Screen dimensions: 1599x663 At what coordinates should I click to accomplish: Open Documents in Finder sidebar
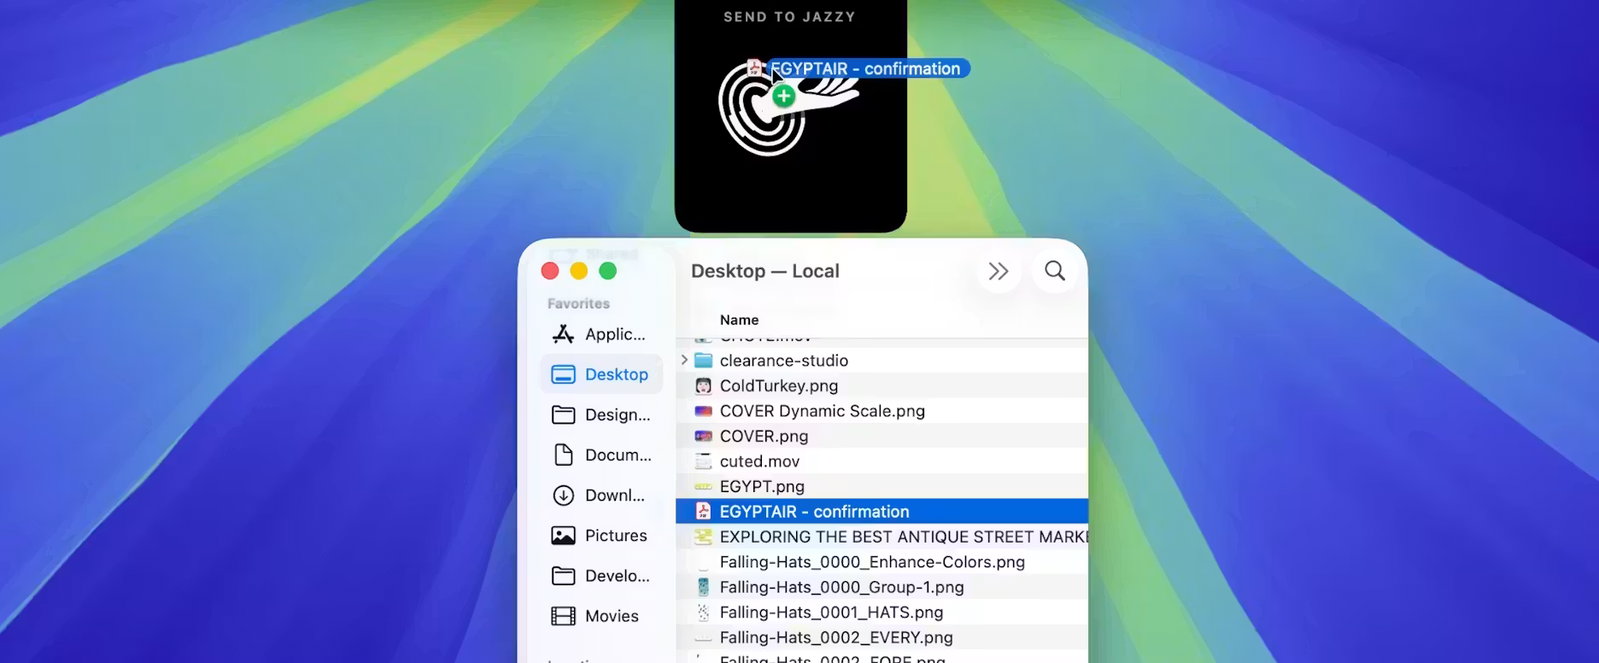pos(600,455)
